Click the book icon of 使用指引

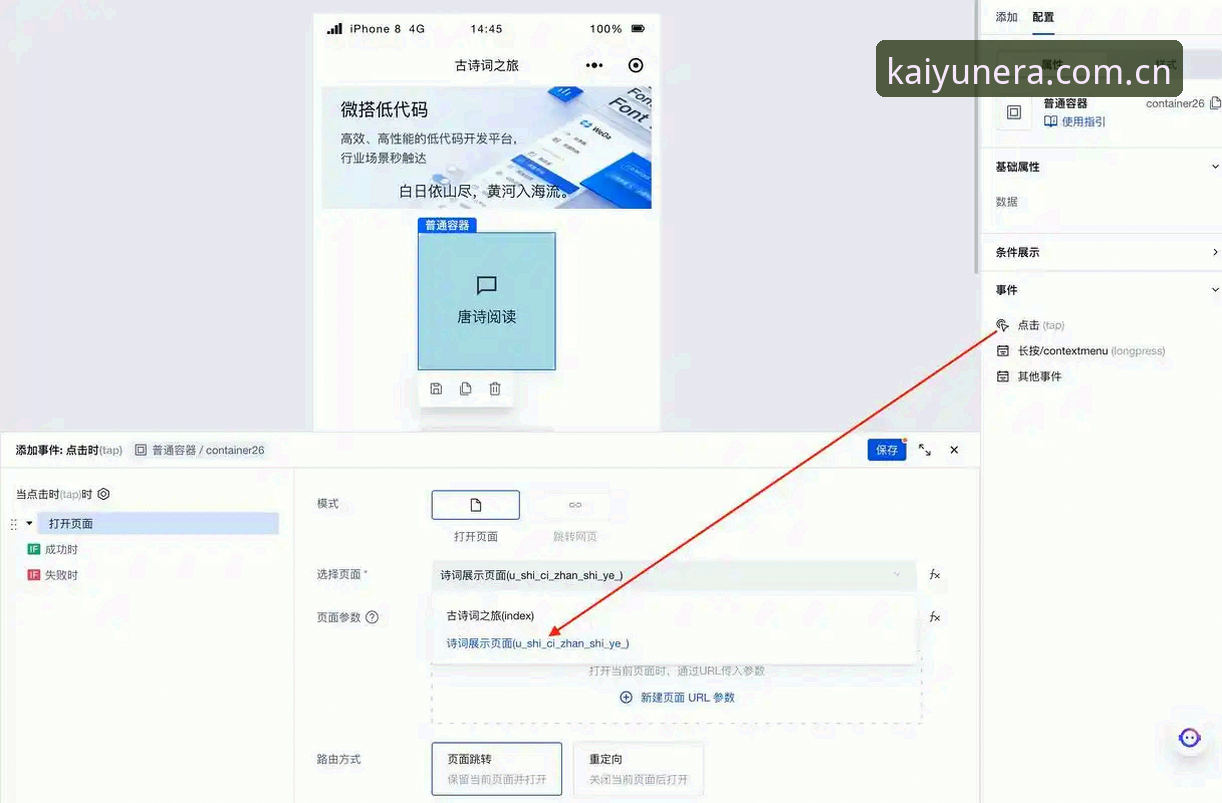click(1051, 121)
